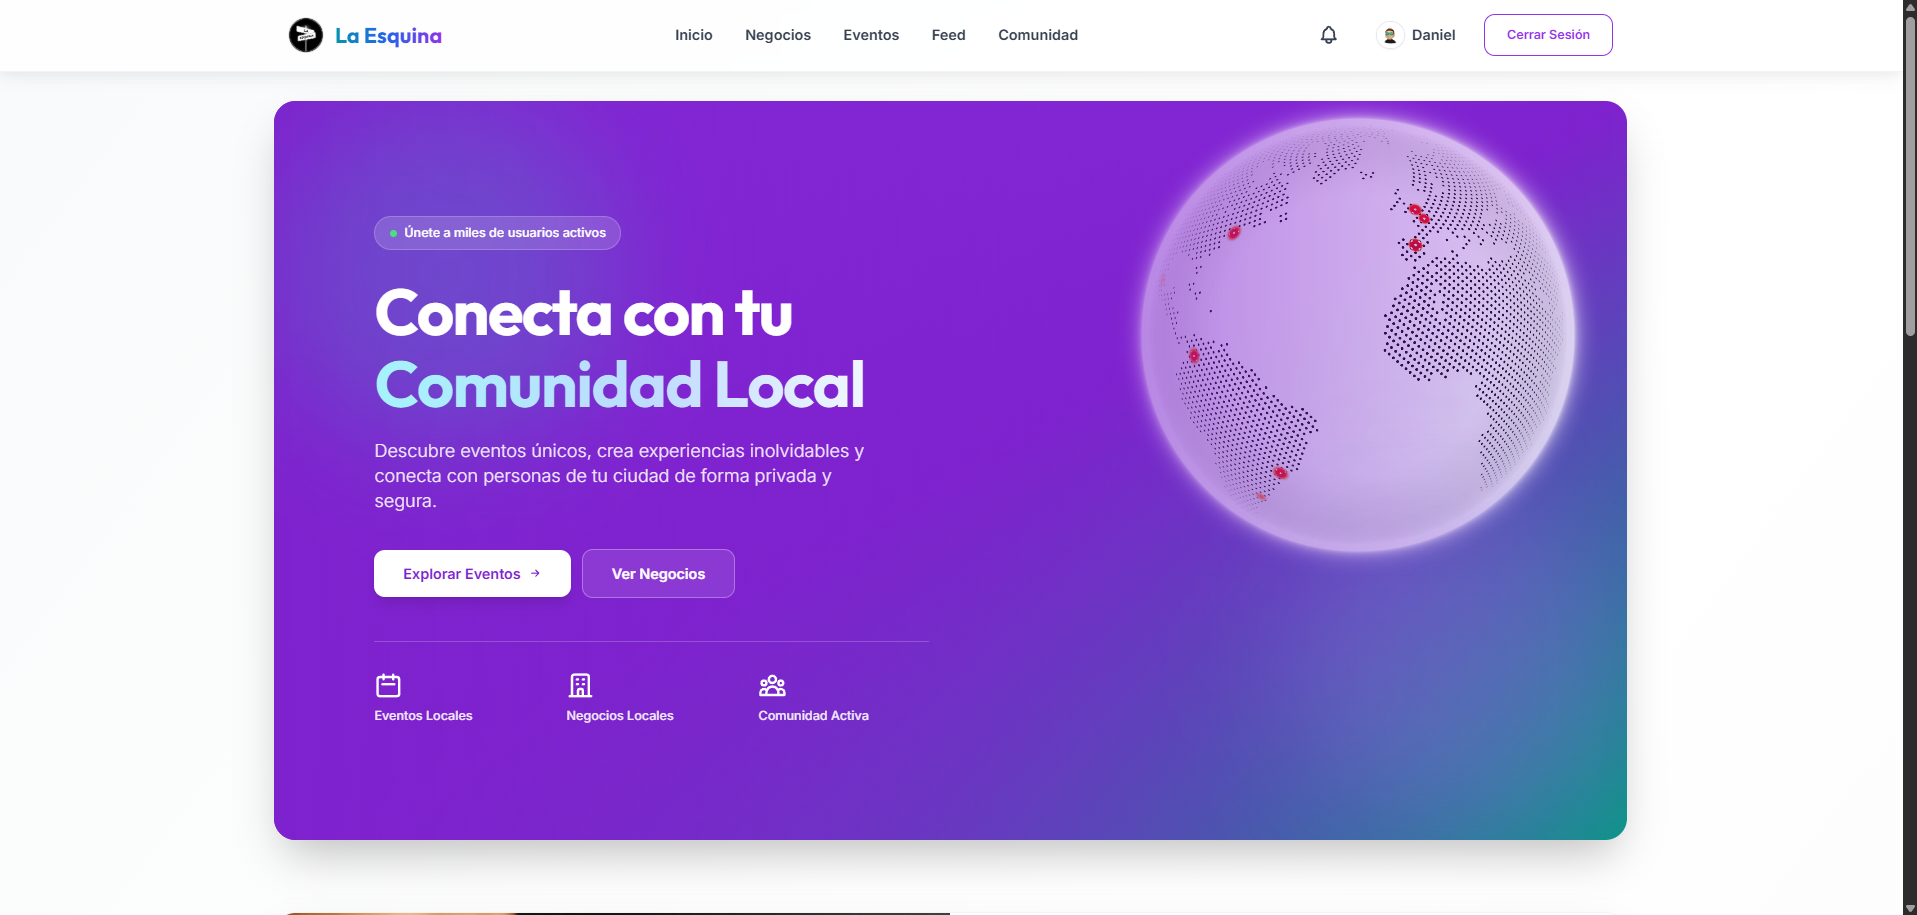Open the Comunidad section dropdown
Screen dimensions: 1917x915
pyautogui.click(x=1038, y=35)
